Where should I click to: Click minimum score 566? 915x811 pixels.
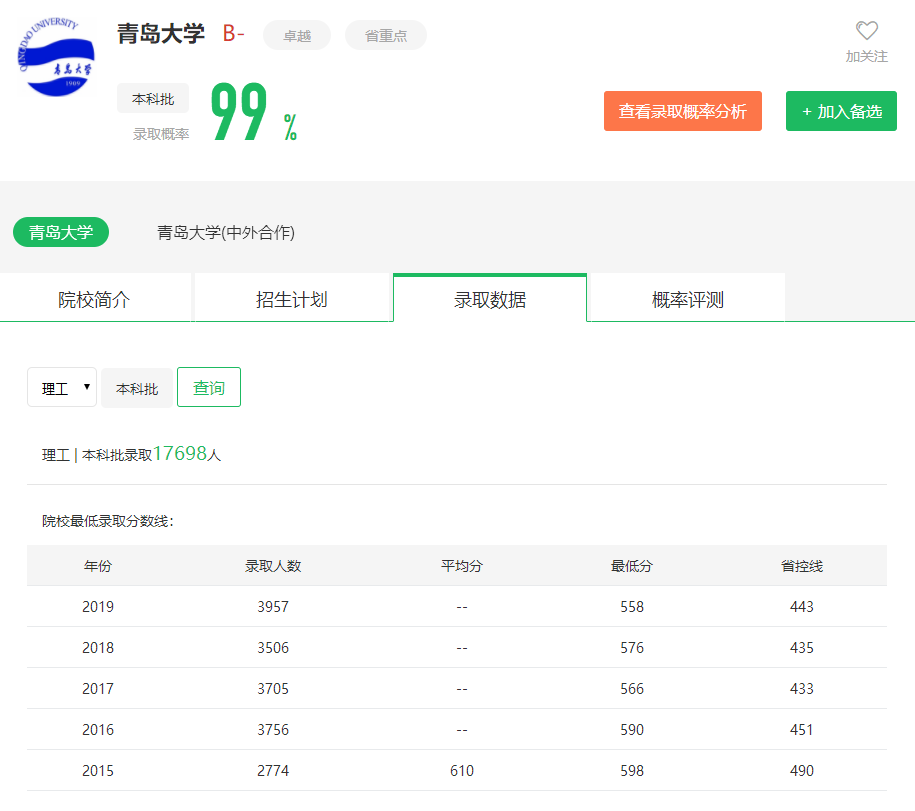tap(632, 688)
